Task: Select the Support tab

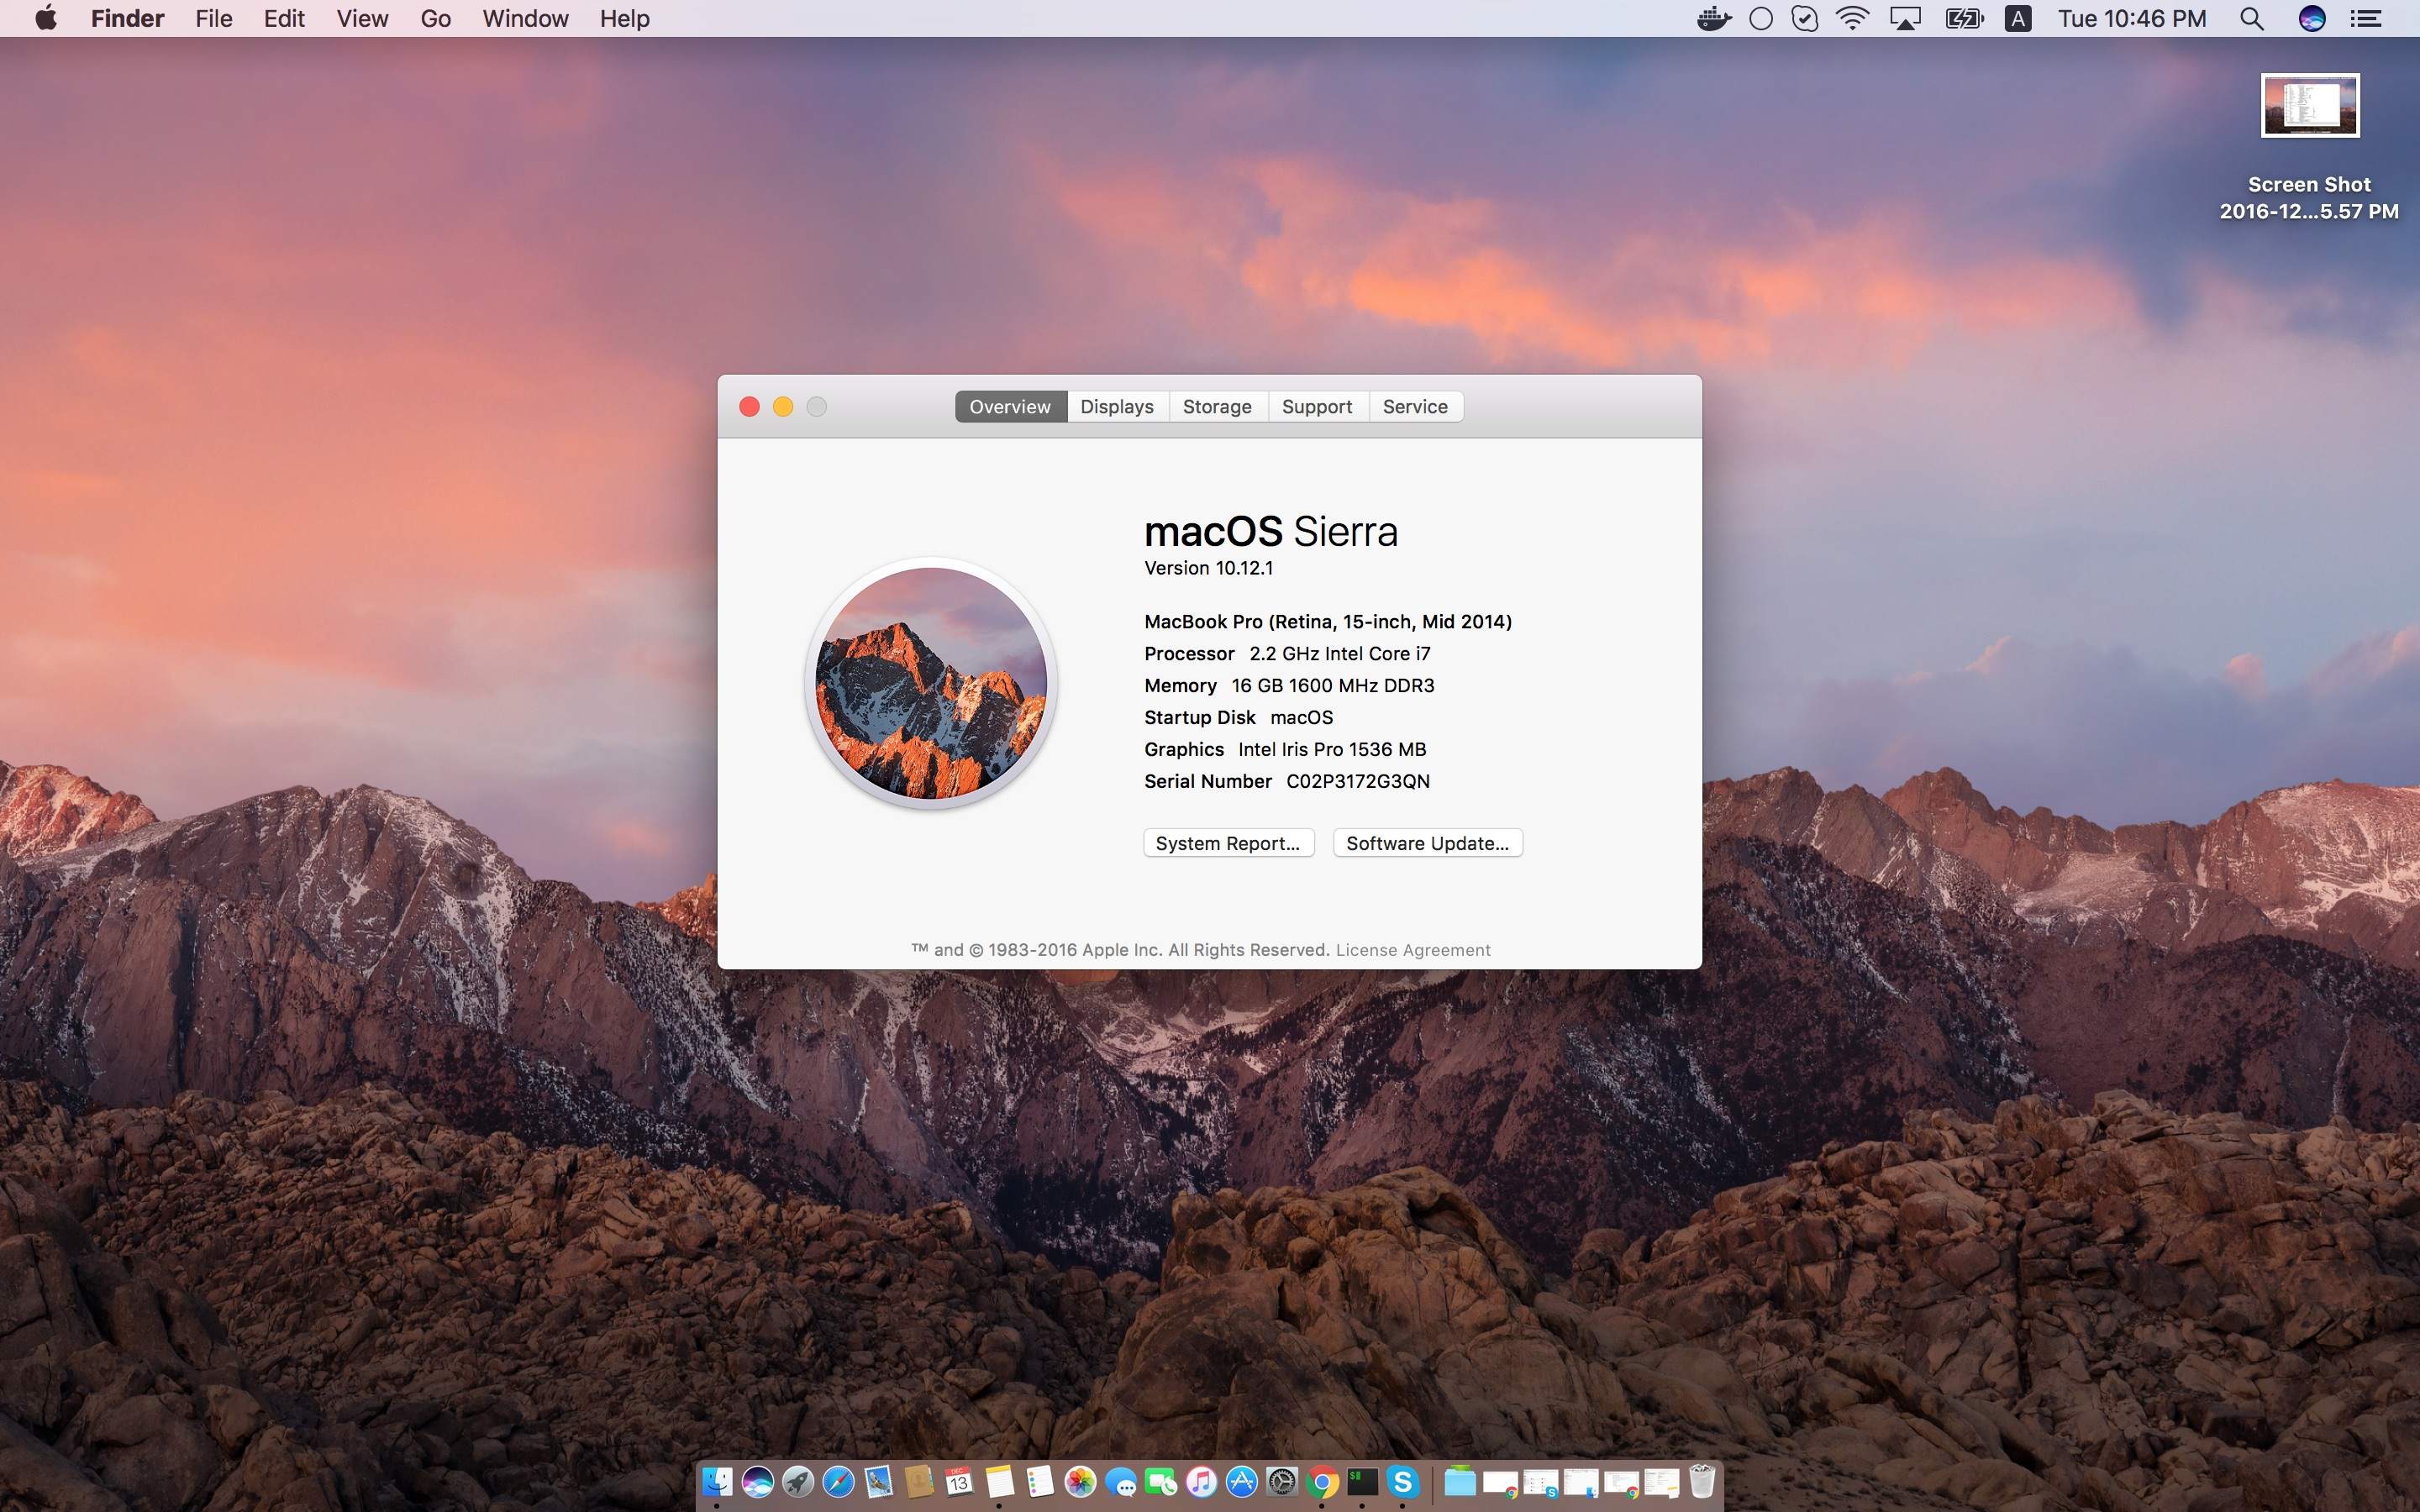Action: (1316, 406)
